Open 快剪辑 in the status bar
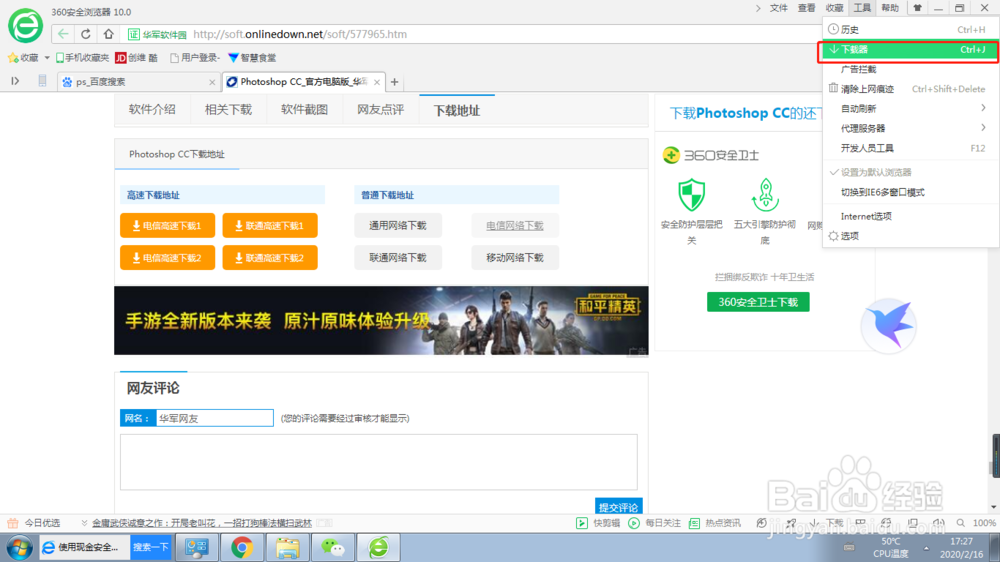The width and height of the screenshot is (1000, 562). (x=598, y=523)
